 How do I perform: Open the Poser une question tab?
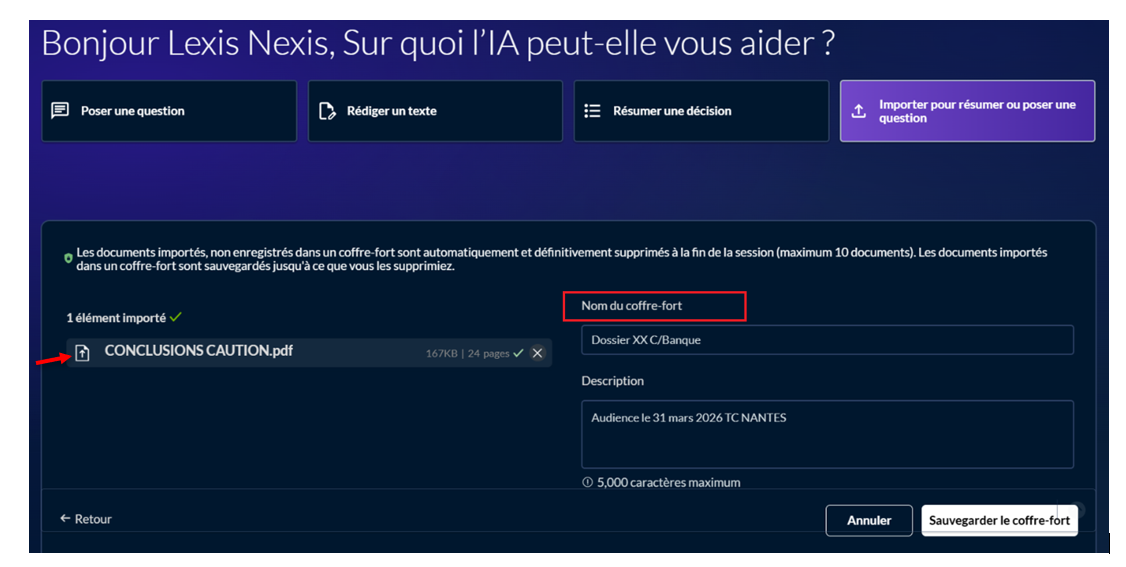169,111
